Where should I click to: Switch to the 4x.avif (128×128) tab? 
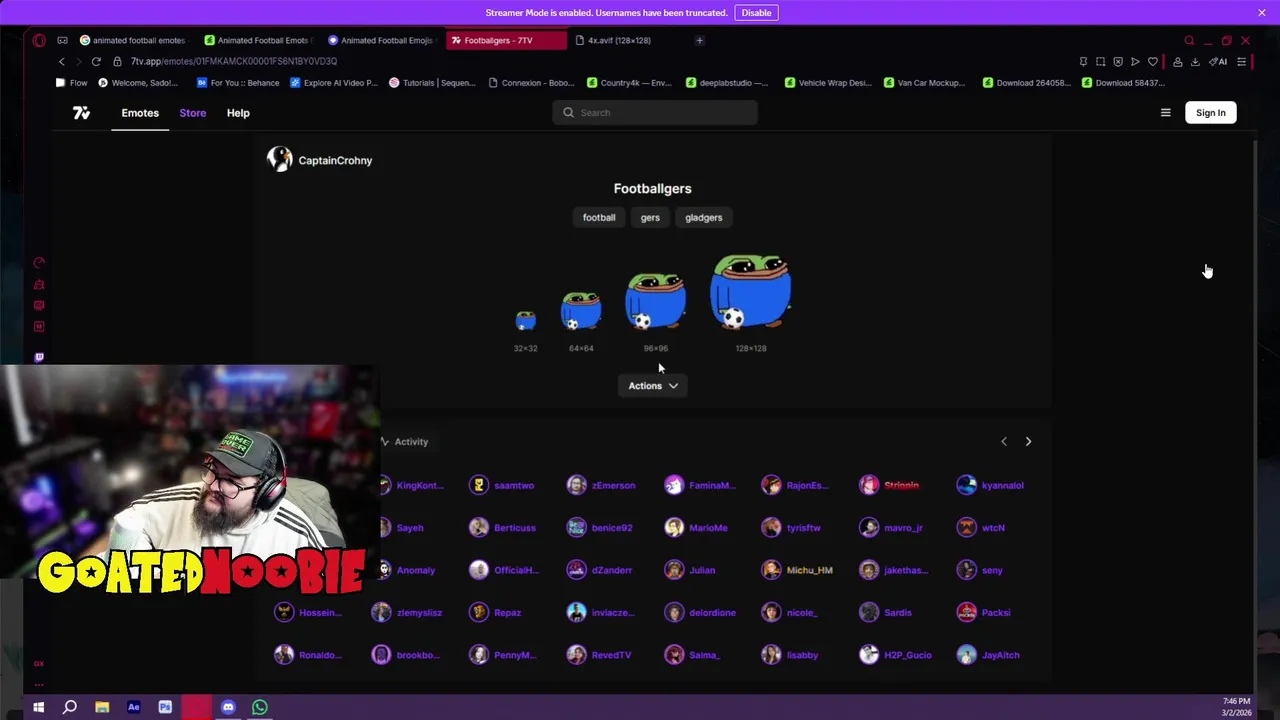621,40
